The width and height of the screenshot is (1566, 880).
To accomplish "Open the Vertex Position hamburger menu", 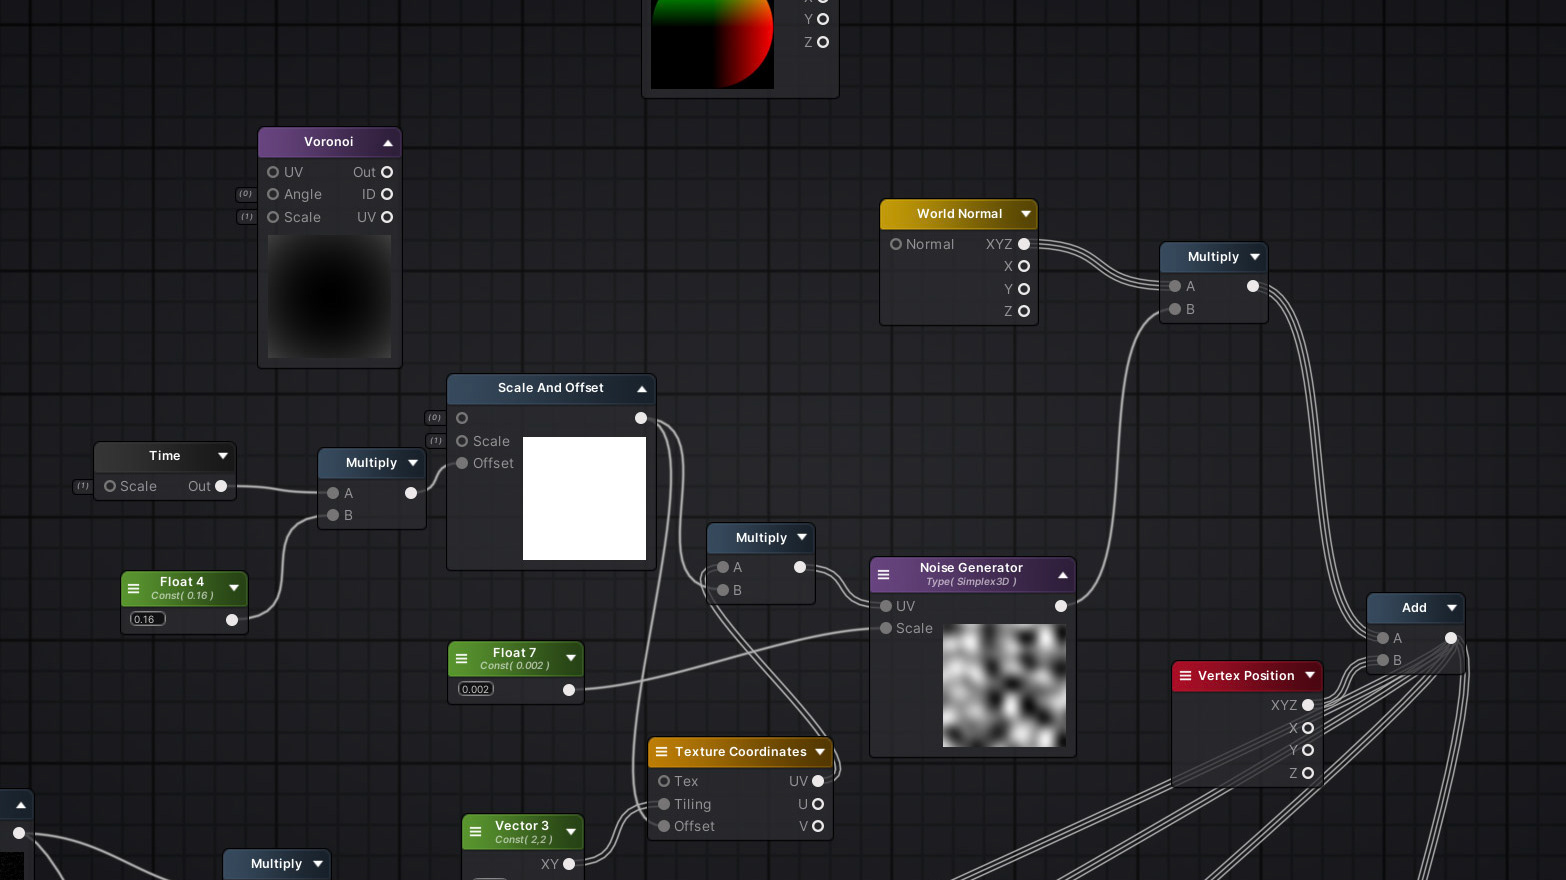I will pyautogui.click(x=1185, y=676).
